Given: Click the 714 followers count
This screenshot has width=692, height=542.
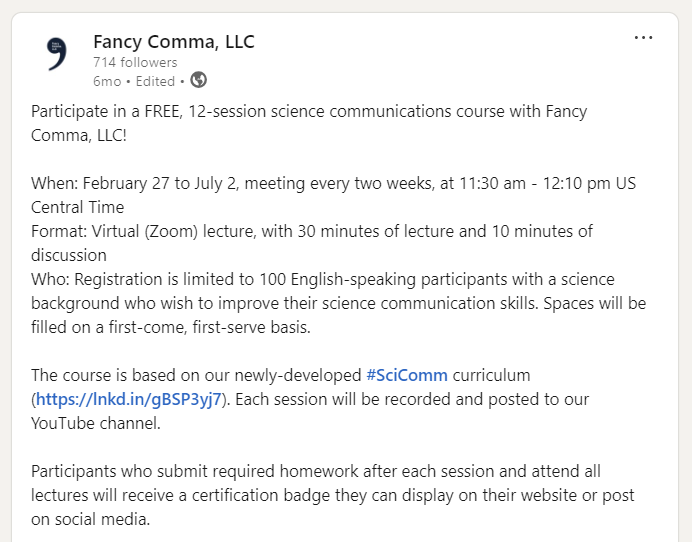Looking at the screenshot, I should [135, 62].
